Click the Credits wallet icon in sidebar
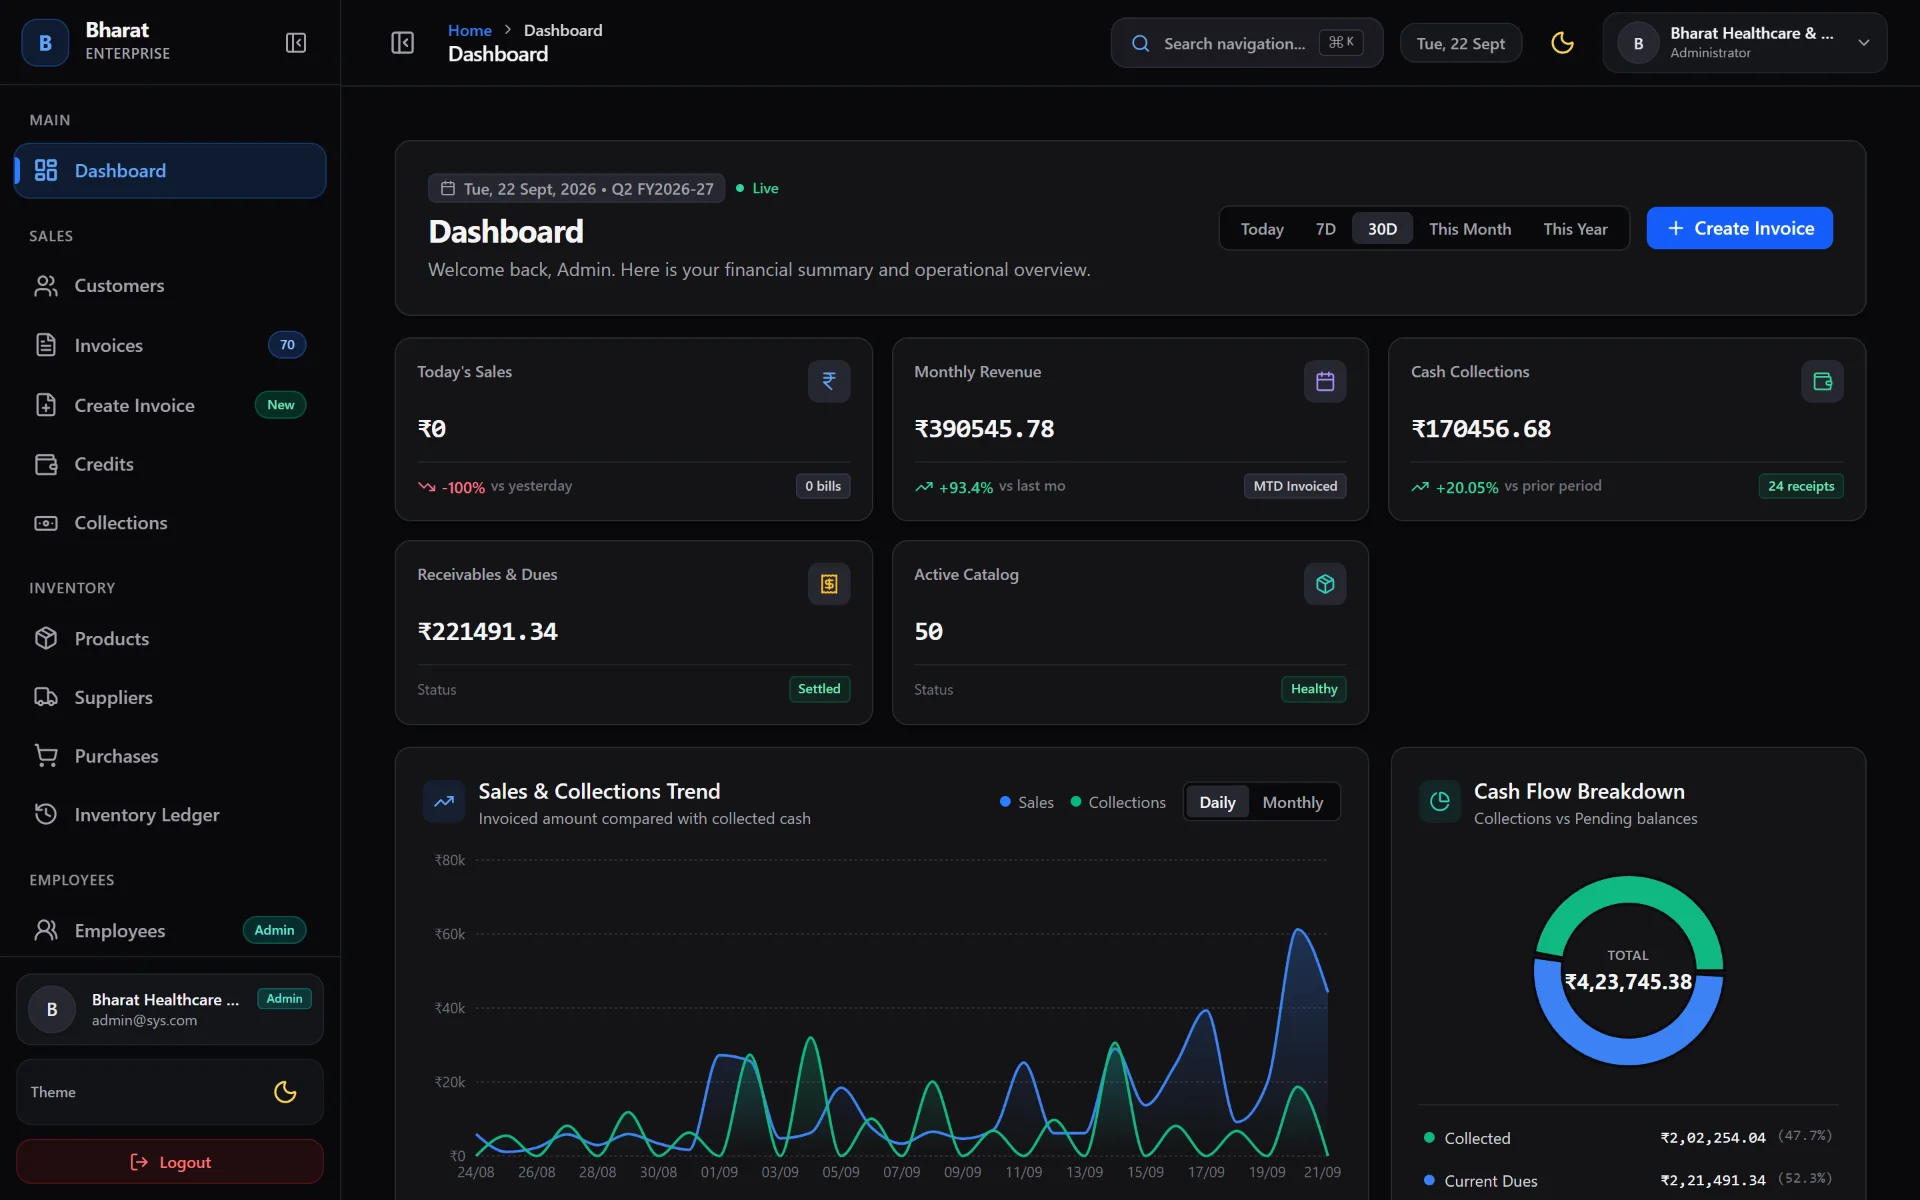The width and height of the screenshot is (1920, 1200). [46, 464]
